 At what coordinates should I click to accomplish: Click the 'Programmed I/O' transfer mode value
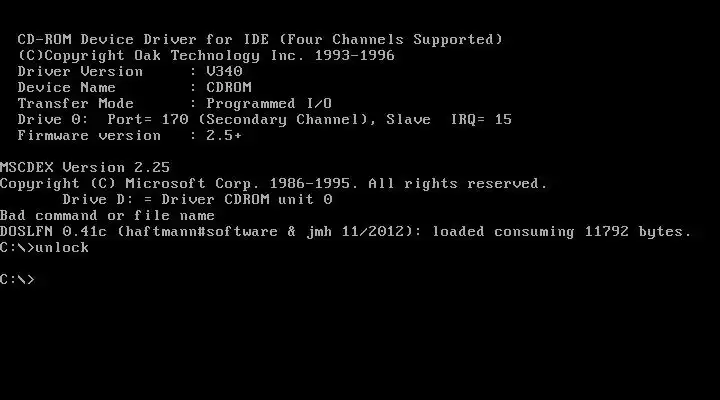click(269, 103)
